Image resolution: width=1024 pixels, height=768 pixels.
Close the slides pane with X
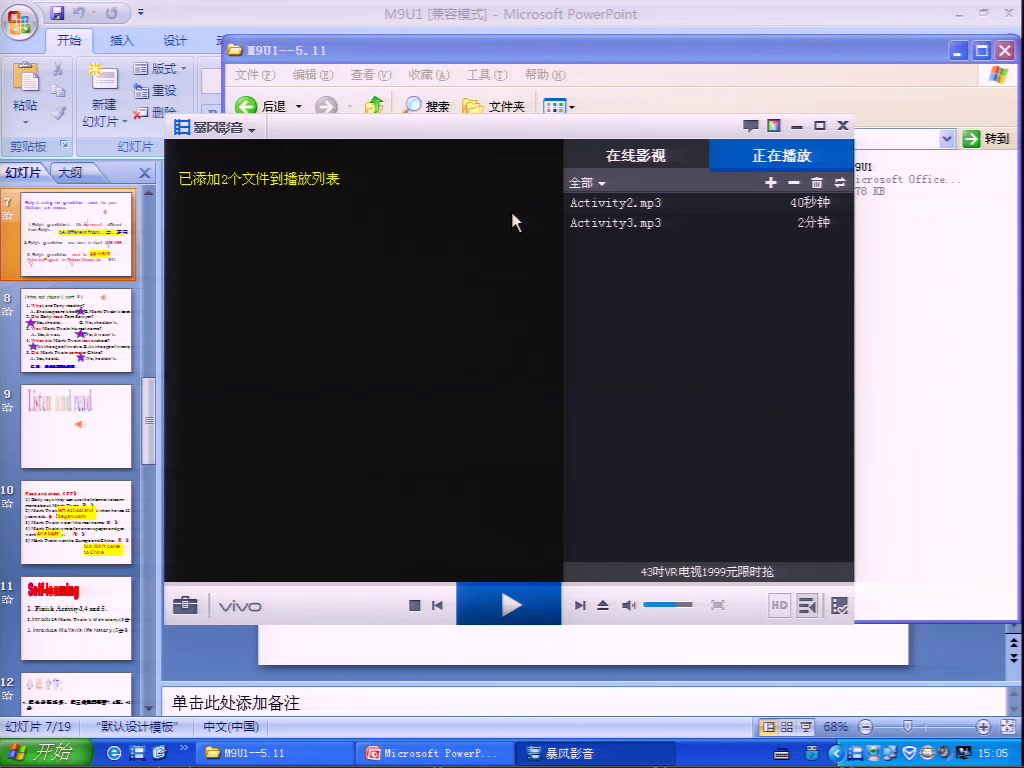click(x=145, y=173)
